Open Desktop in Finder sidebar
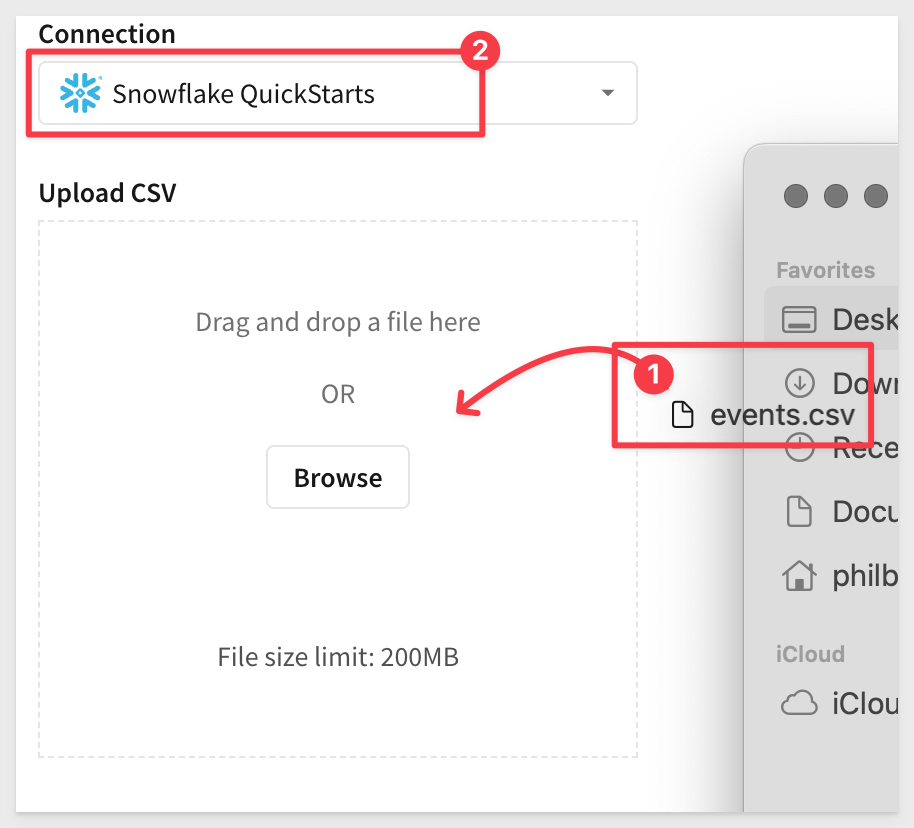 point(838,319)
